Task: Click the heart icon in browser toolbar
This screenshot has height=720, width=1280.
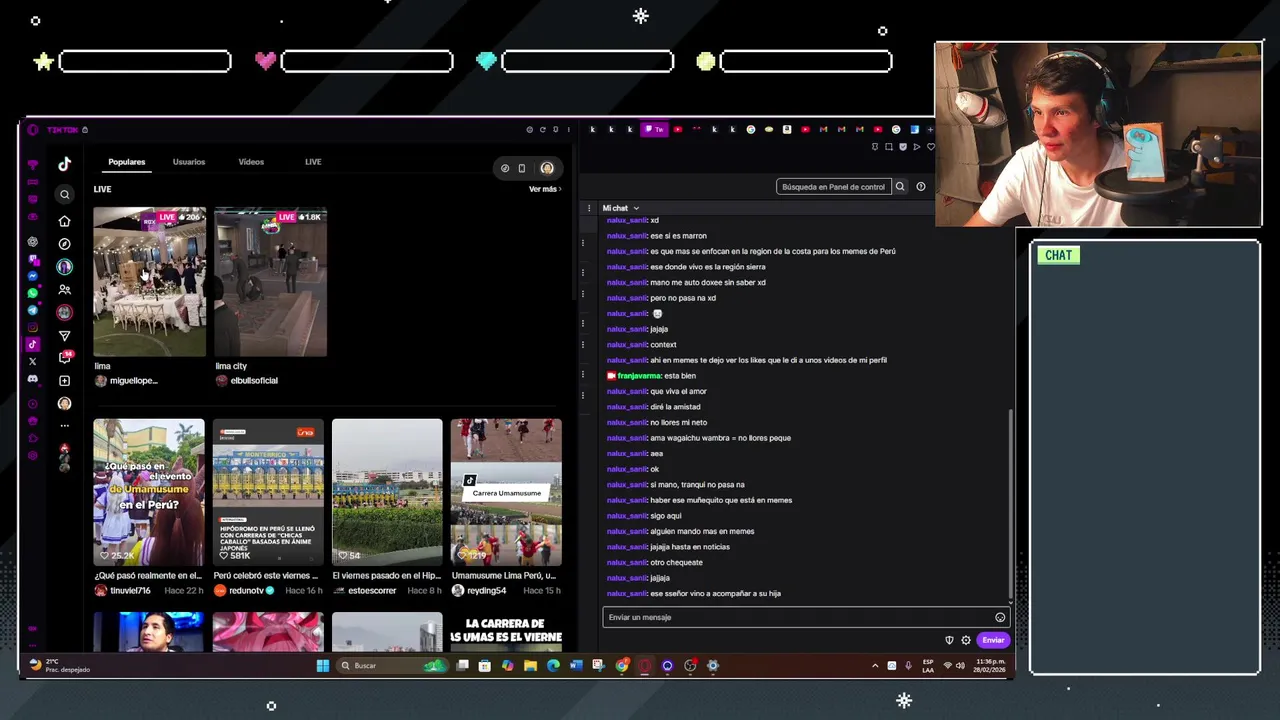Action: click(931, 147)
